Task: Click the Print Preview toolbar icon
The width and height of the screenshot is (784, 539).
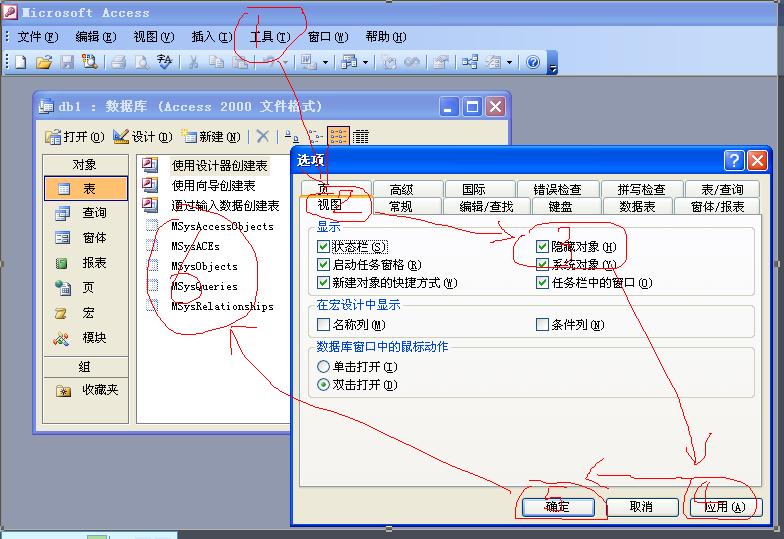Action: (142, 62)
